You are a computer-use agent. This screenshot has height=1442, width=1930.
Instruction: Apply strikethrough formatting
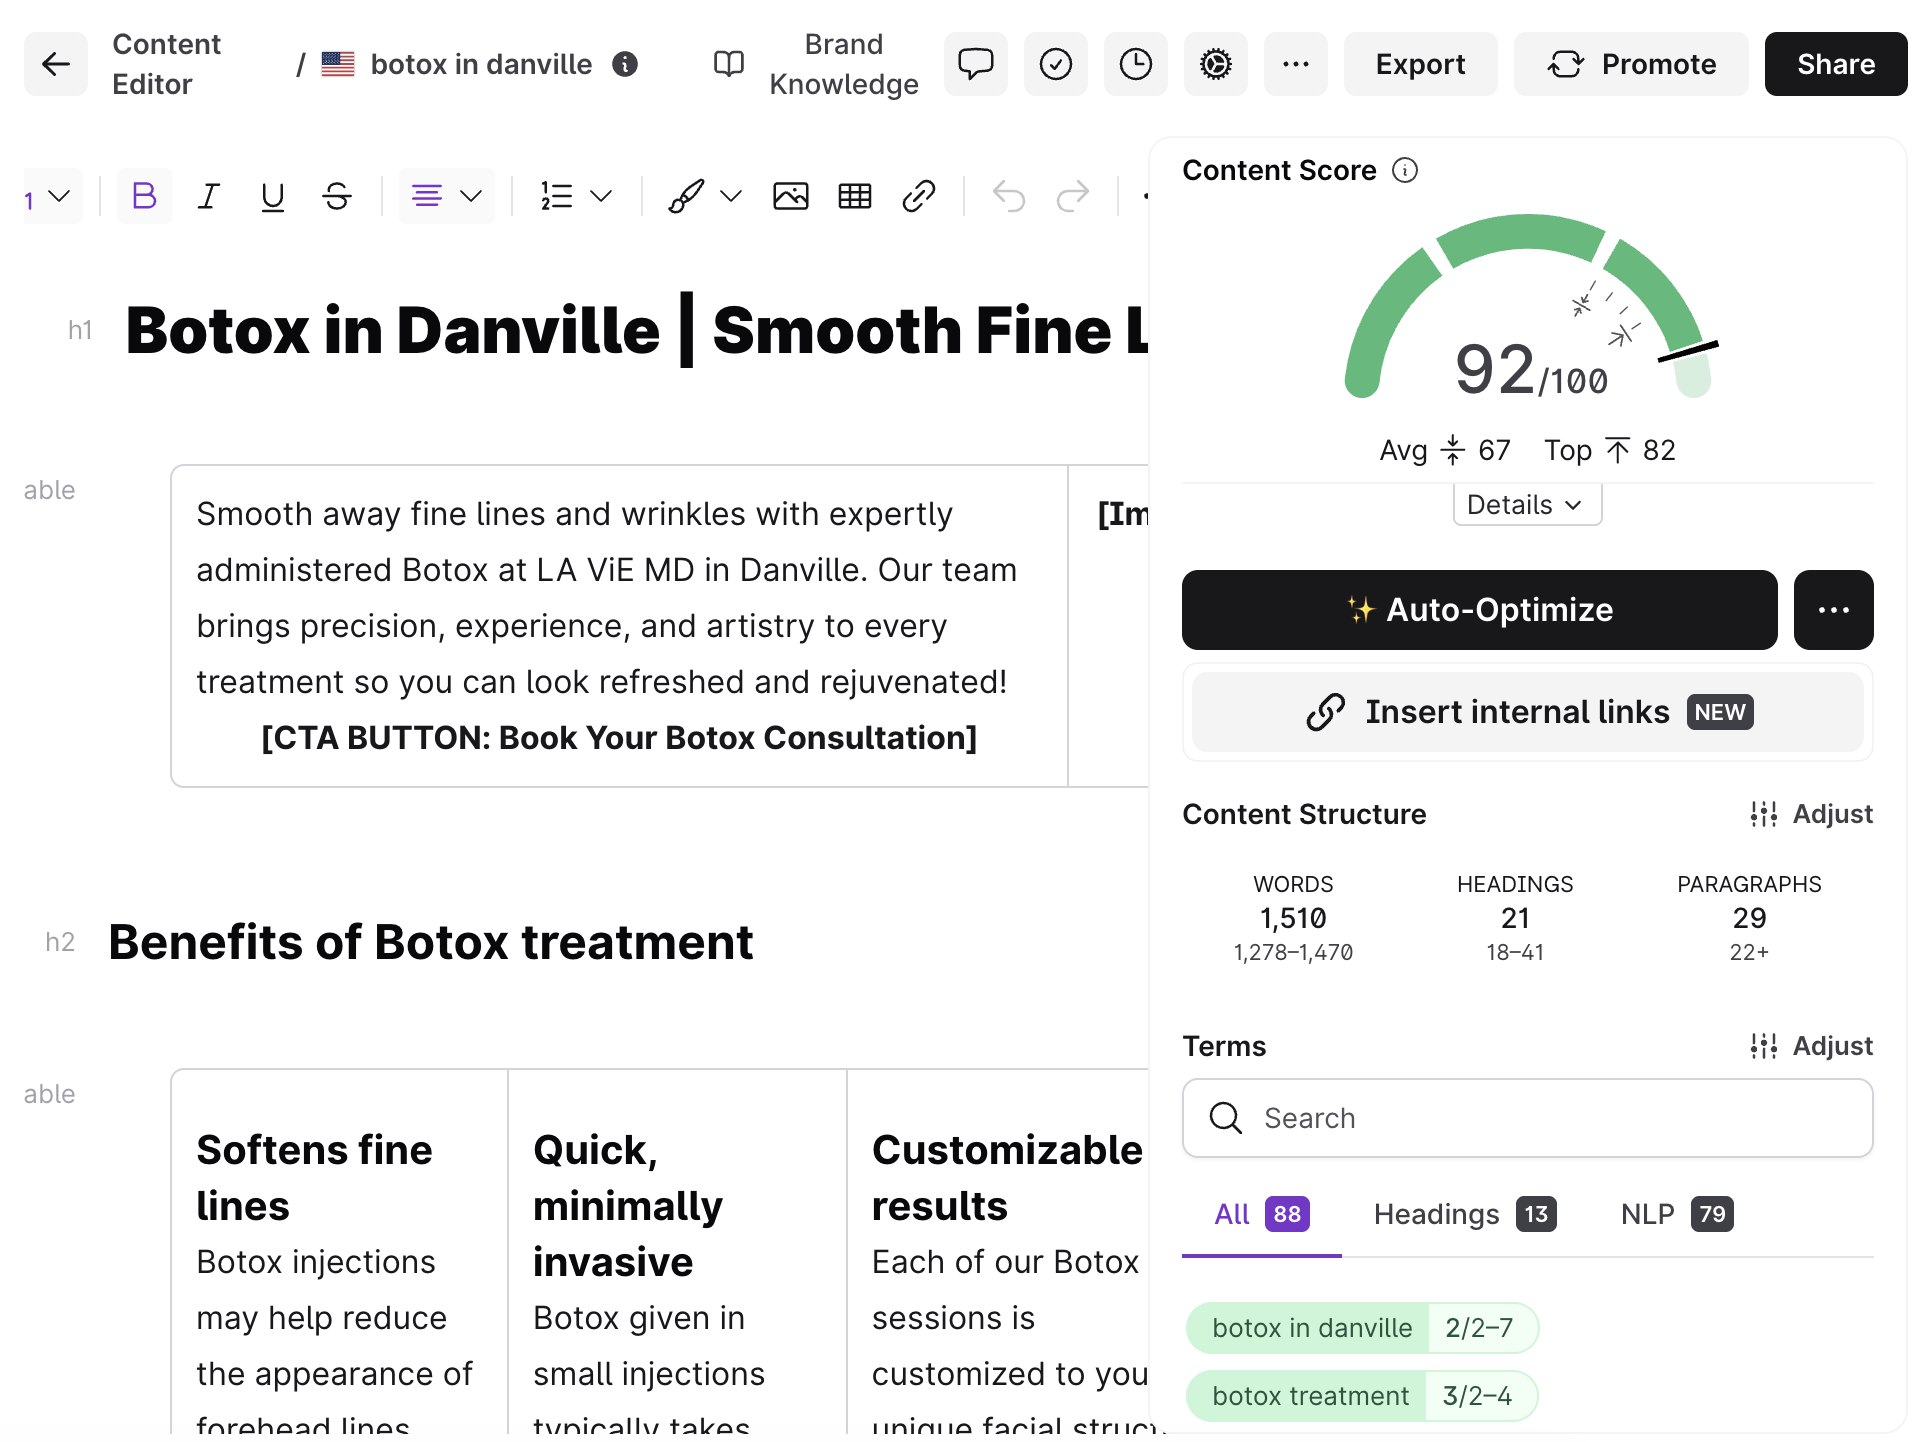[336, 196]
